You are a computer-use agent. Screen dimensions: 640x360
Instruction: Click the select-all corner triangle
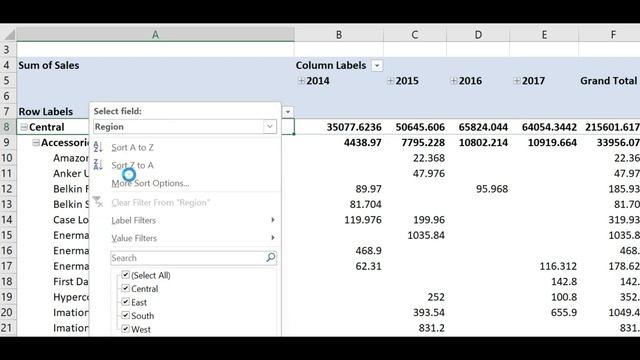pos(10,35)
